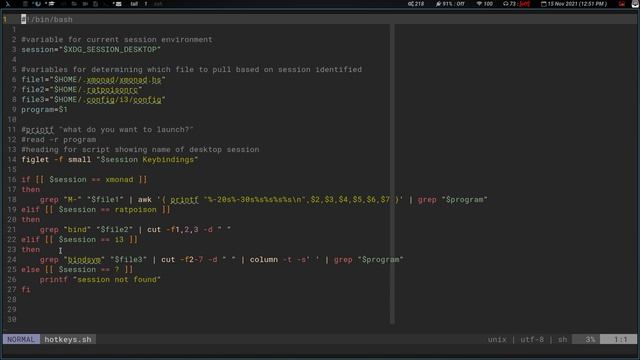
Task: Click the mail envelope workspace icon
Action: tap(118, 4)
